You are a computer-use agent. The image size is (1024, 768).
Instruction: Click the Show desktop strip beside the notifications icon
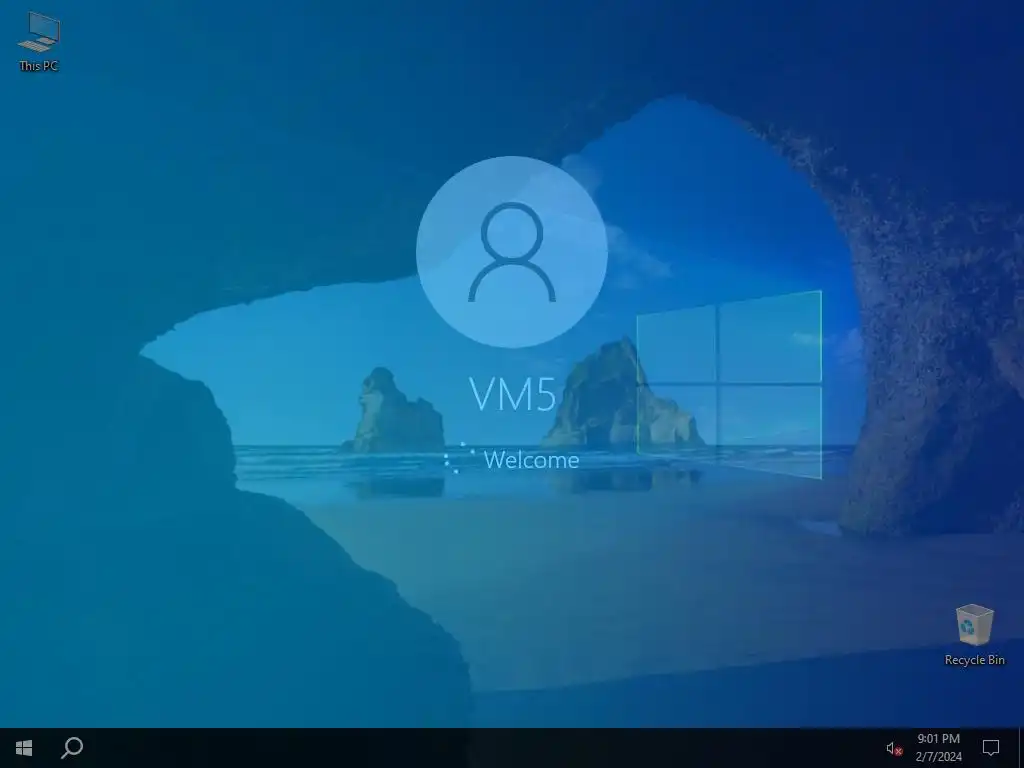pyautogui.click(x=1021, y=748)
